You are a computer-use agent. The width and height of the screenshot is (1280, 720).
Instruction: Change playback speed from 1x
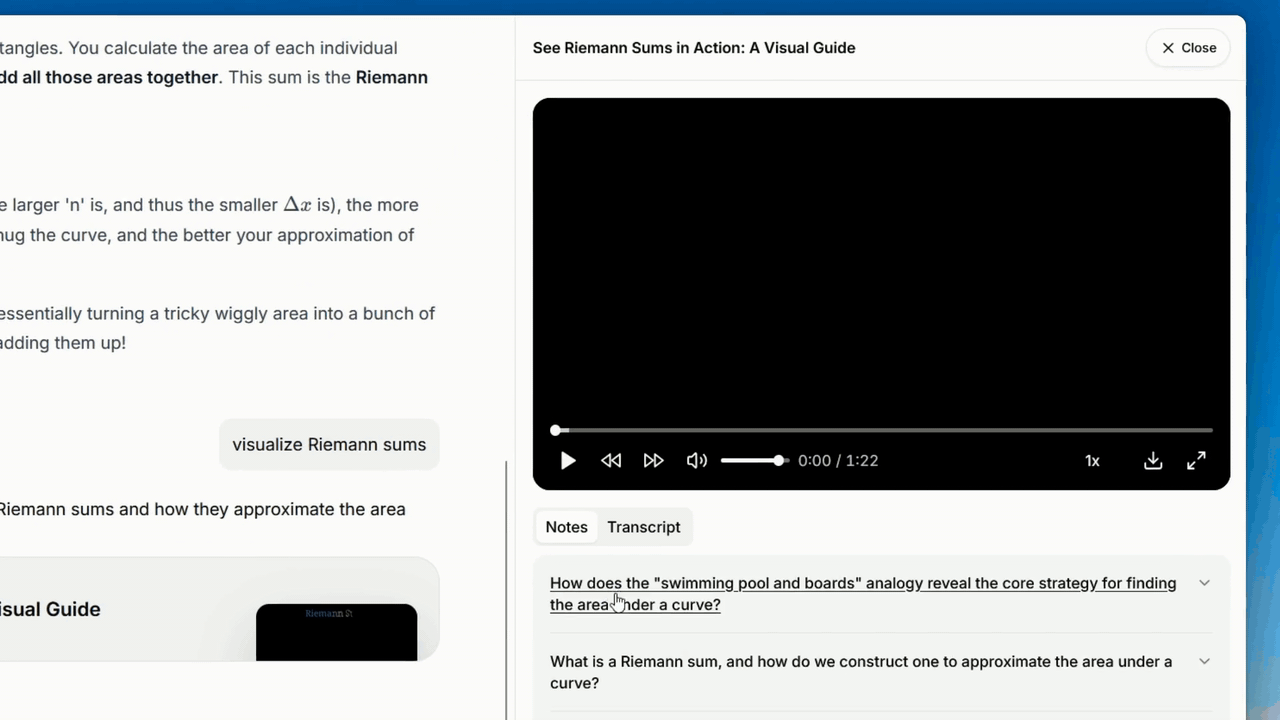pos(1092,461)
